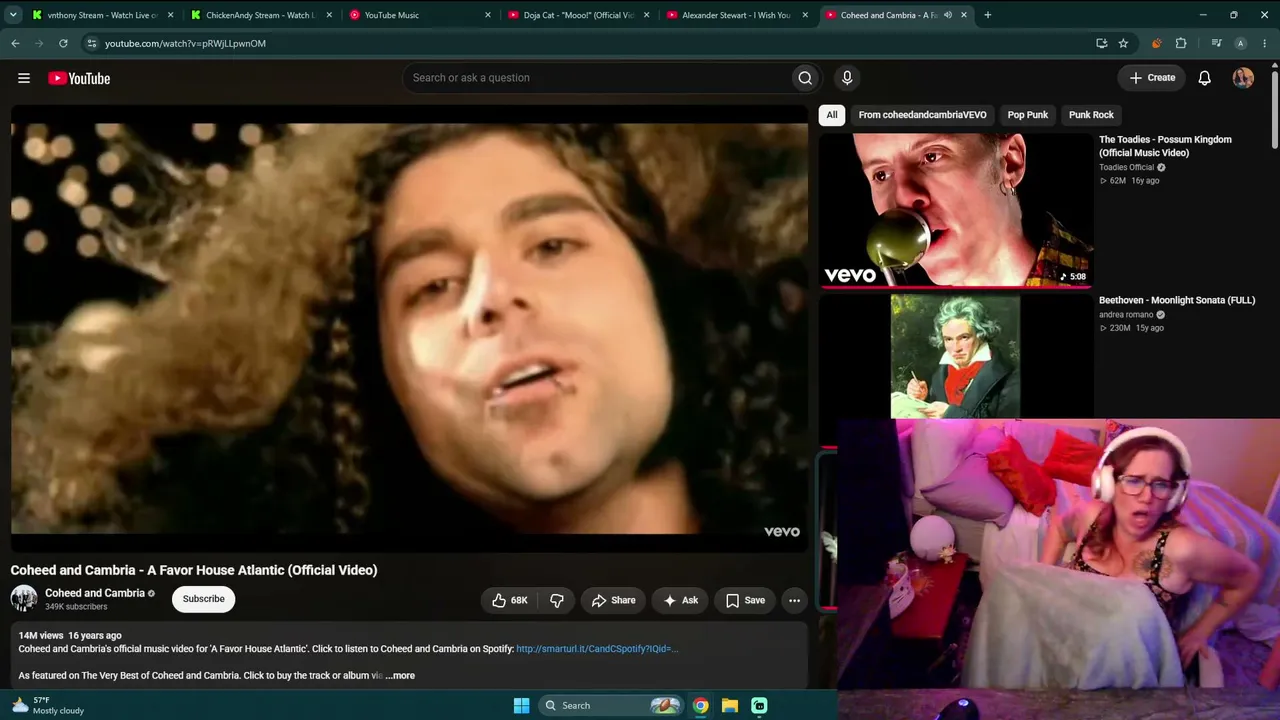Screen dimensions: 1280x720
Task: Open the Chrome three-dot menu
Action: pos(1264,43)
